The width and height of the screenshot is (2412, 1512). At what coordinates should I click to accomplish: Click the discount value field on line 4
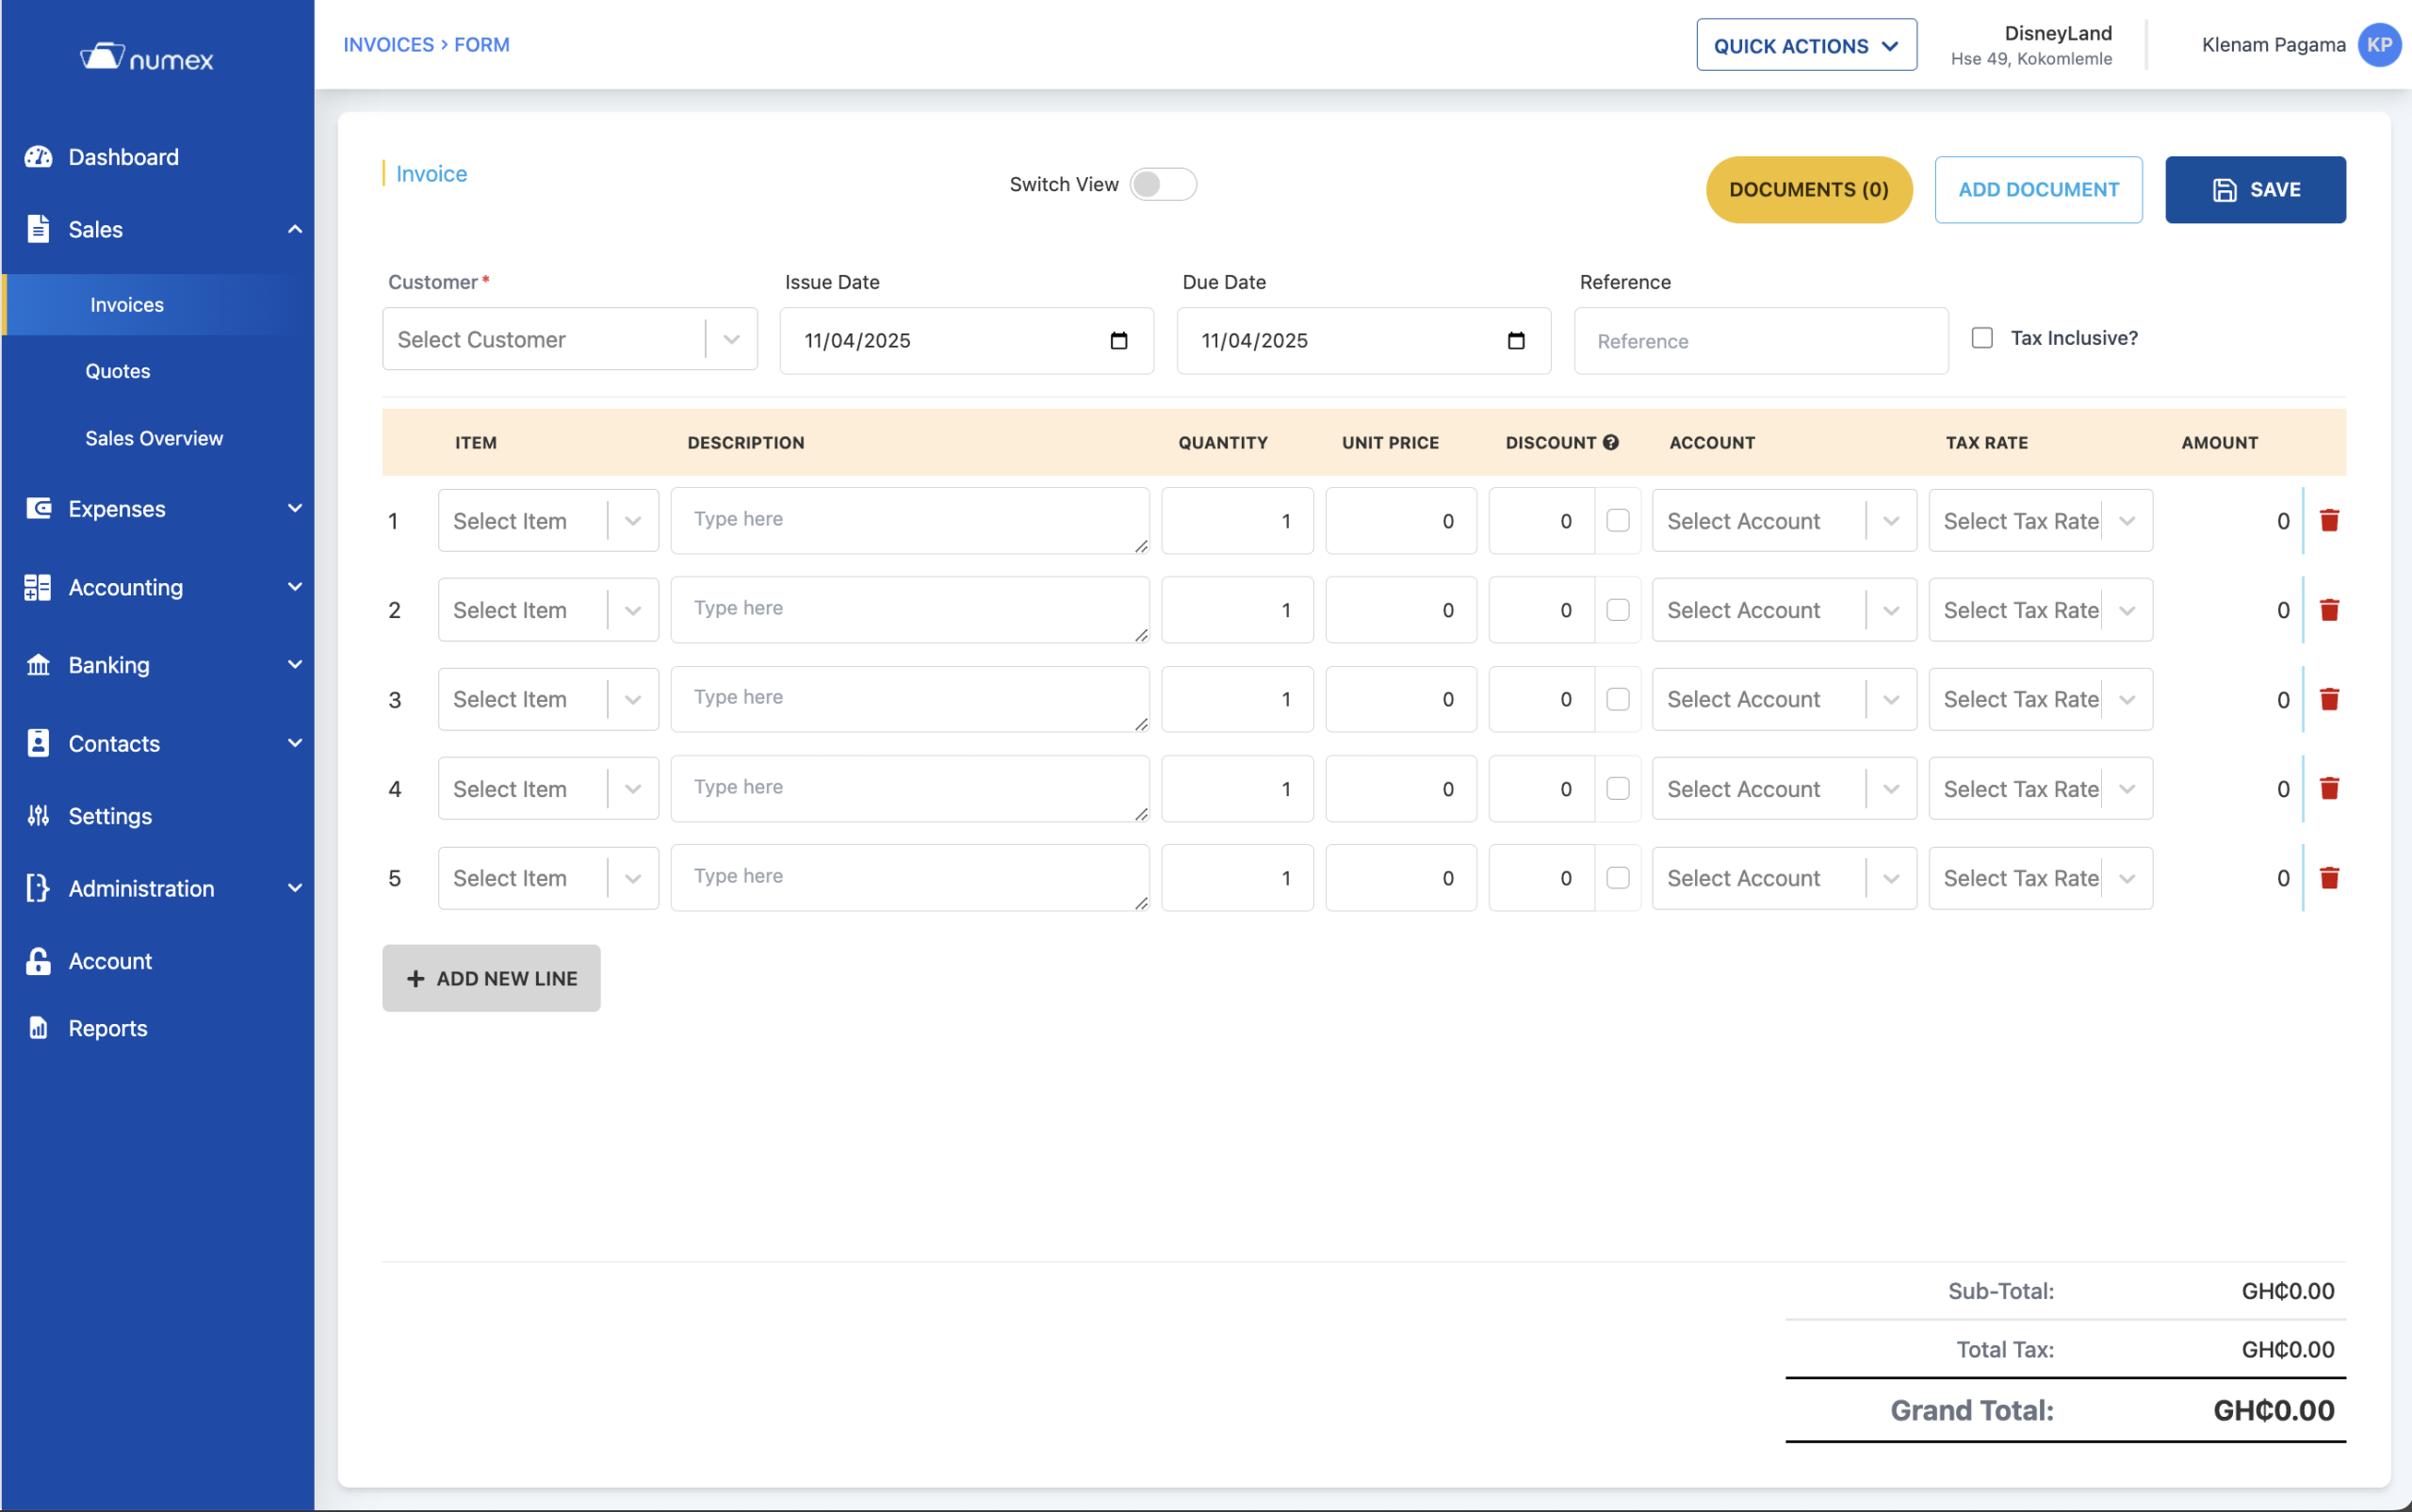click(1541, 788)
